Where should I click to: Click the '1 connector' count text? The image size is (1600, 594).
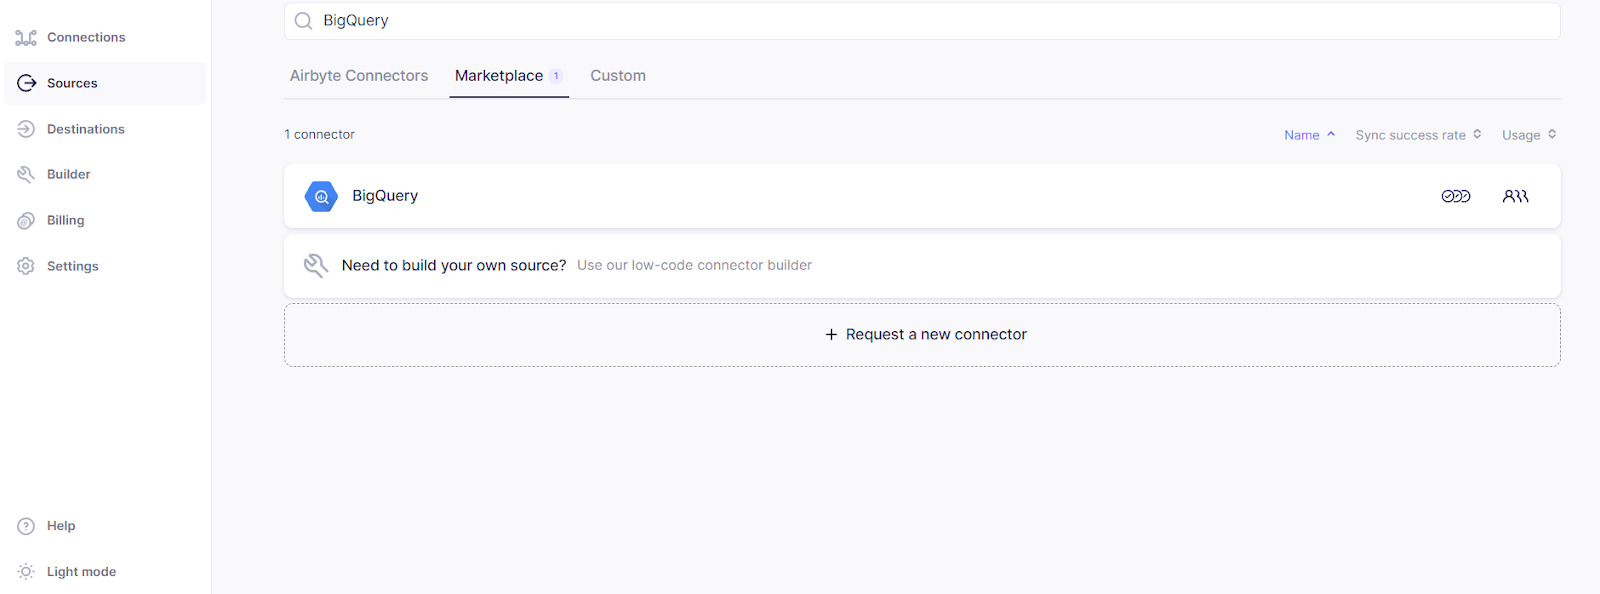[319, 135]
